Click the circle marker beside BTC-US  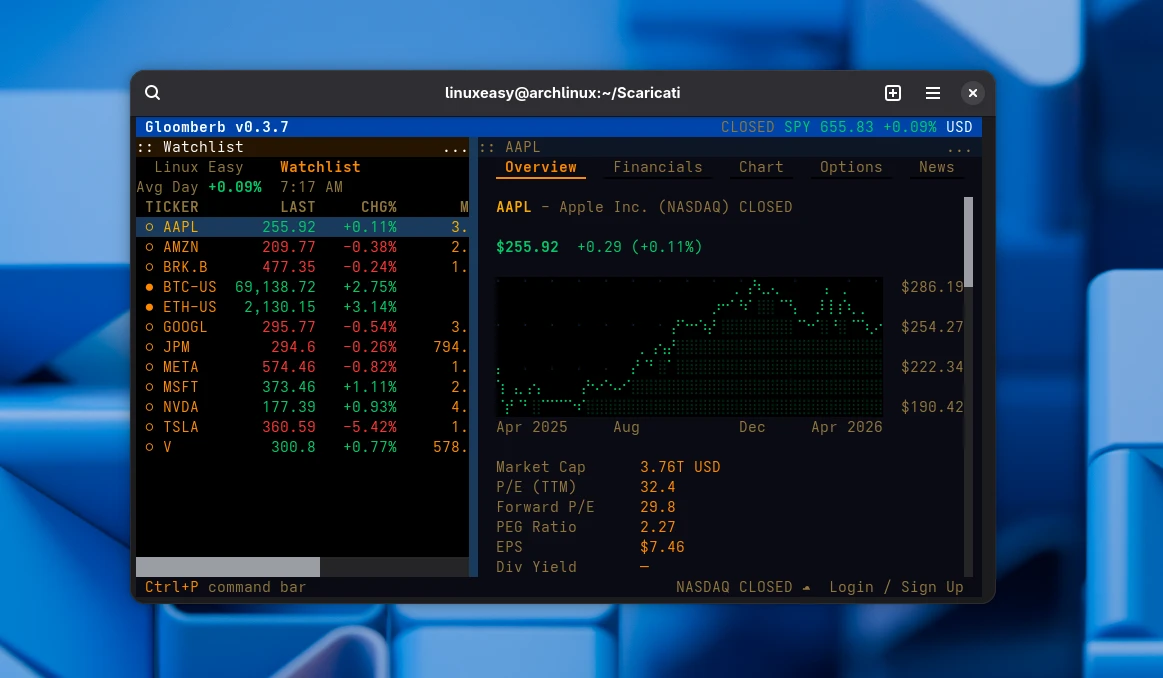150,287
